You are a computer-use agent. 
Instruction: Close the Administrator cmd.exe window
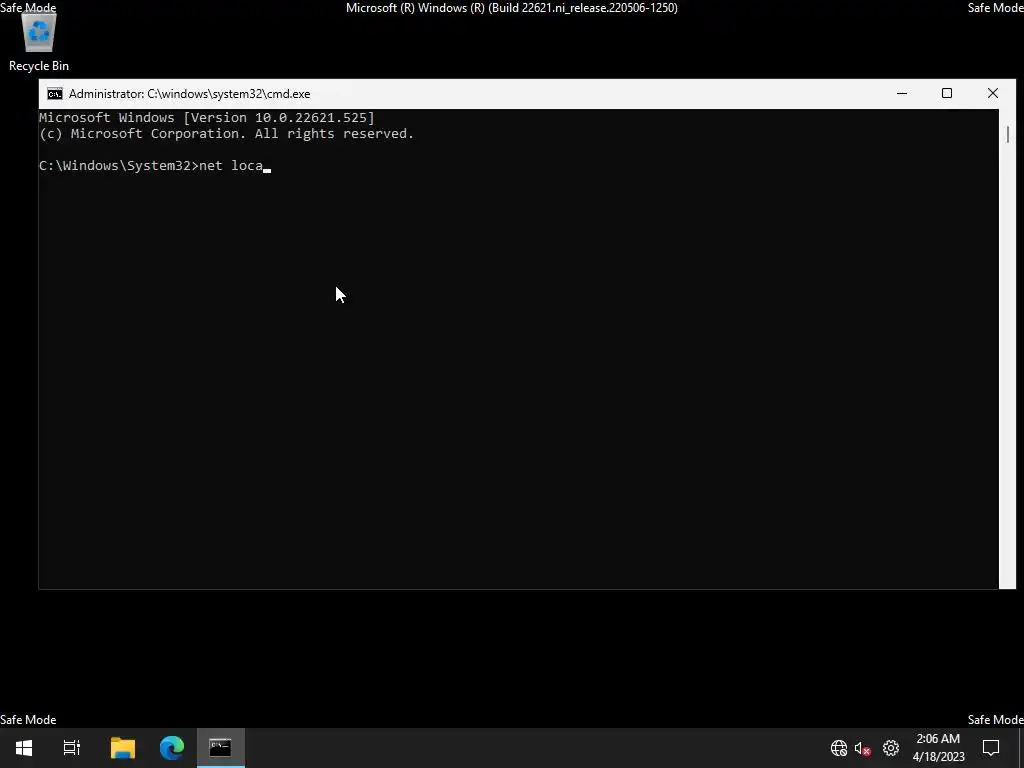click(x=993, y=94)
